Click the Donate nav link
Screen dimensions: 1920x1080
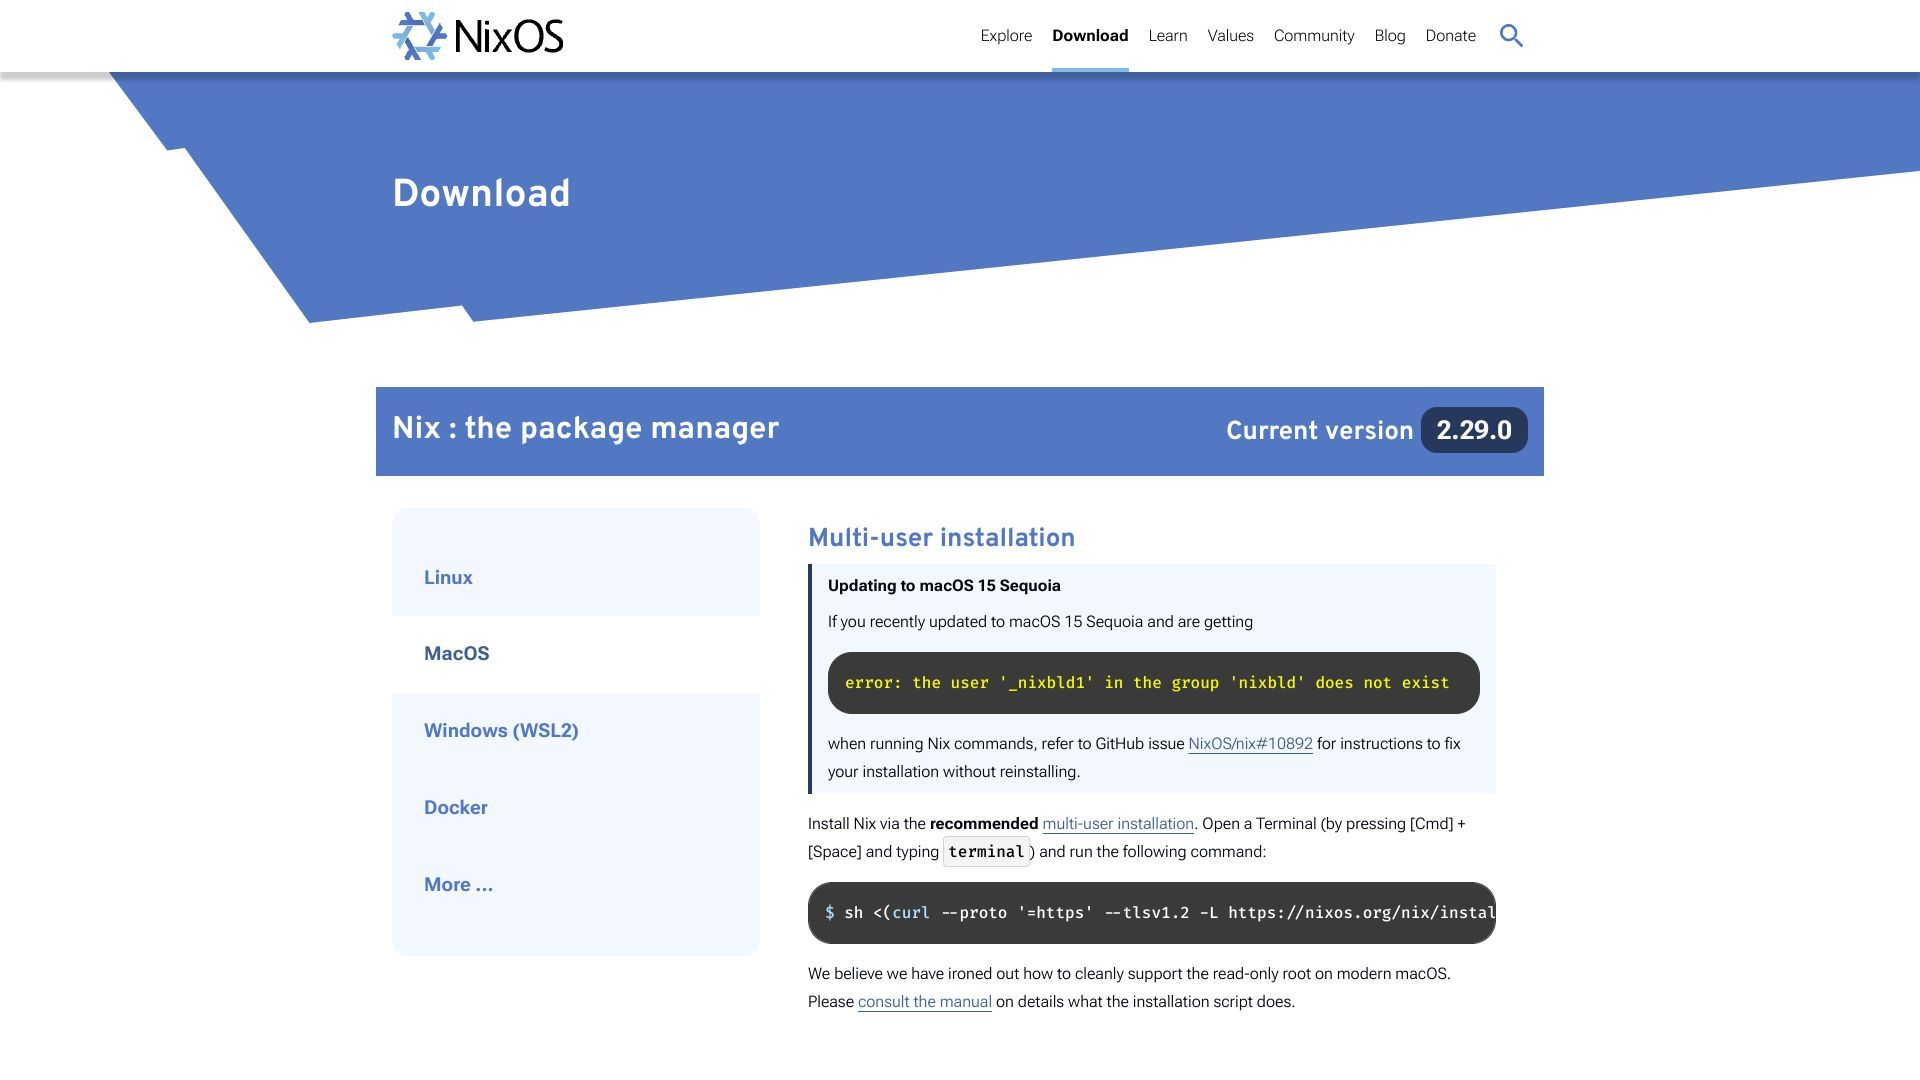[1450, 36]
